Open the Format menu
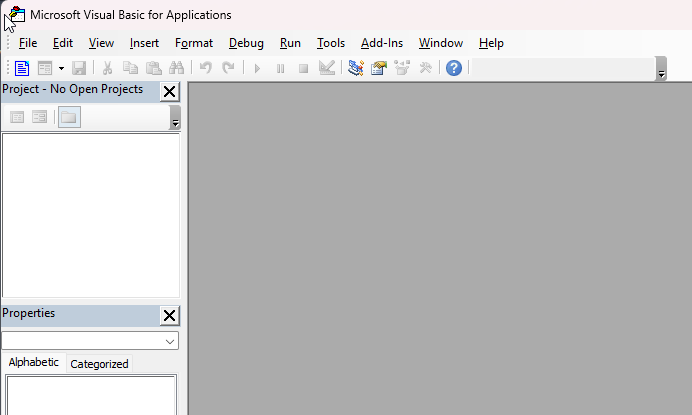The image size is (692, 415). point(194,43)
